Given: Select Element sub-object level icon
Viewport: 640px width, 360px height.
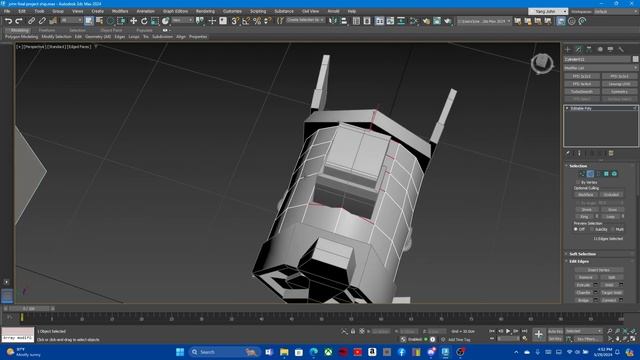Looking at the screenshot, I should click(614, 174).
